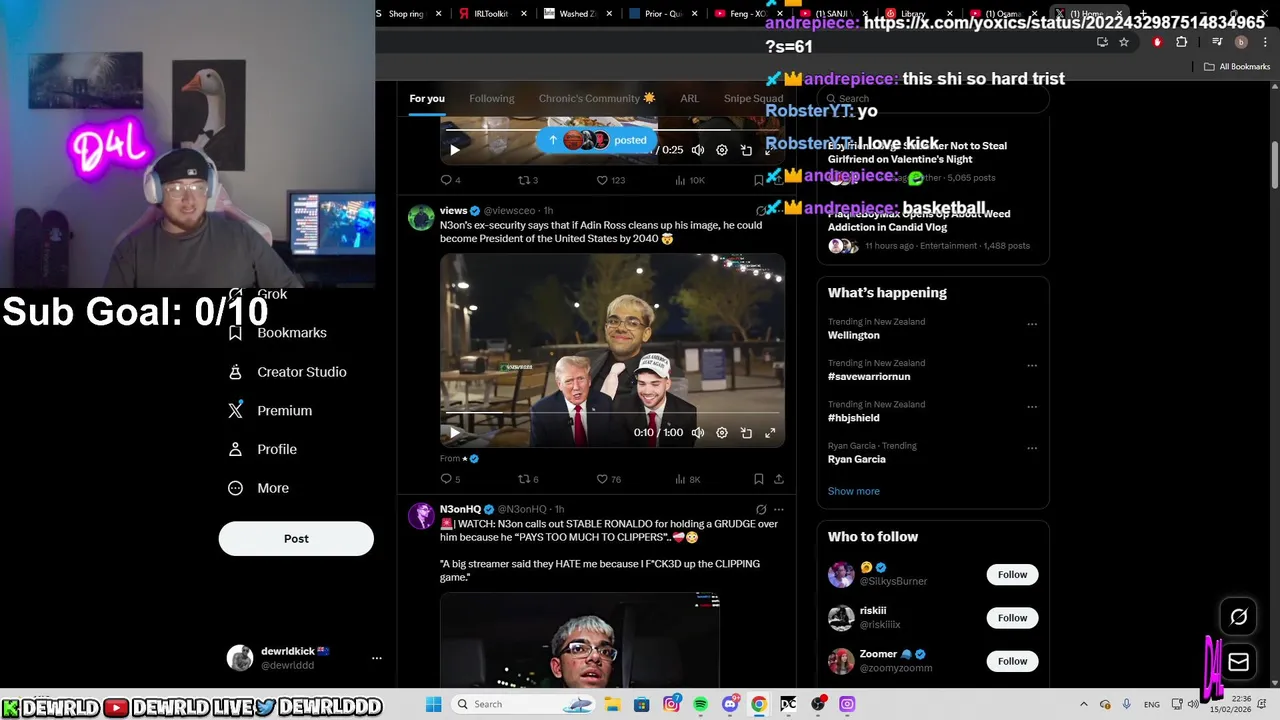Screen dimensions: 1280x720
Task: Open Grok action on N3onHQ post
Action: [x=761, y=509]
